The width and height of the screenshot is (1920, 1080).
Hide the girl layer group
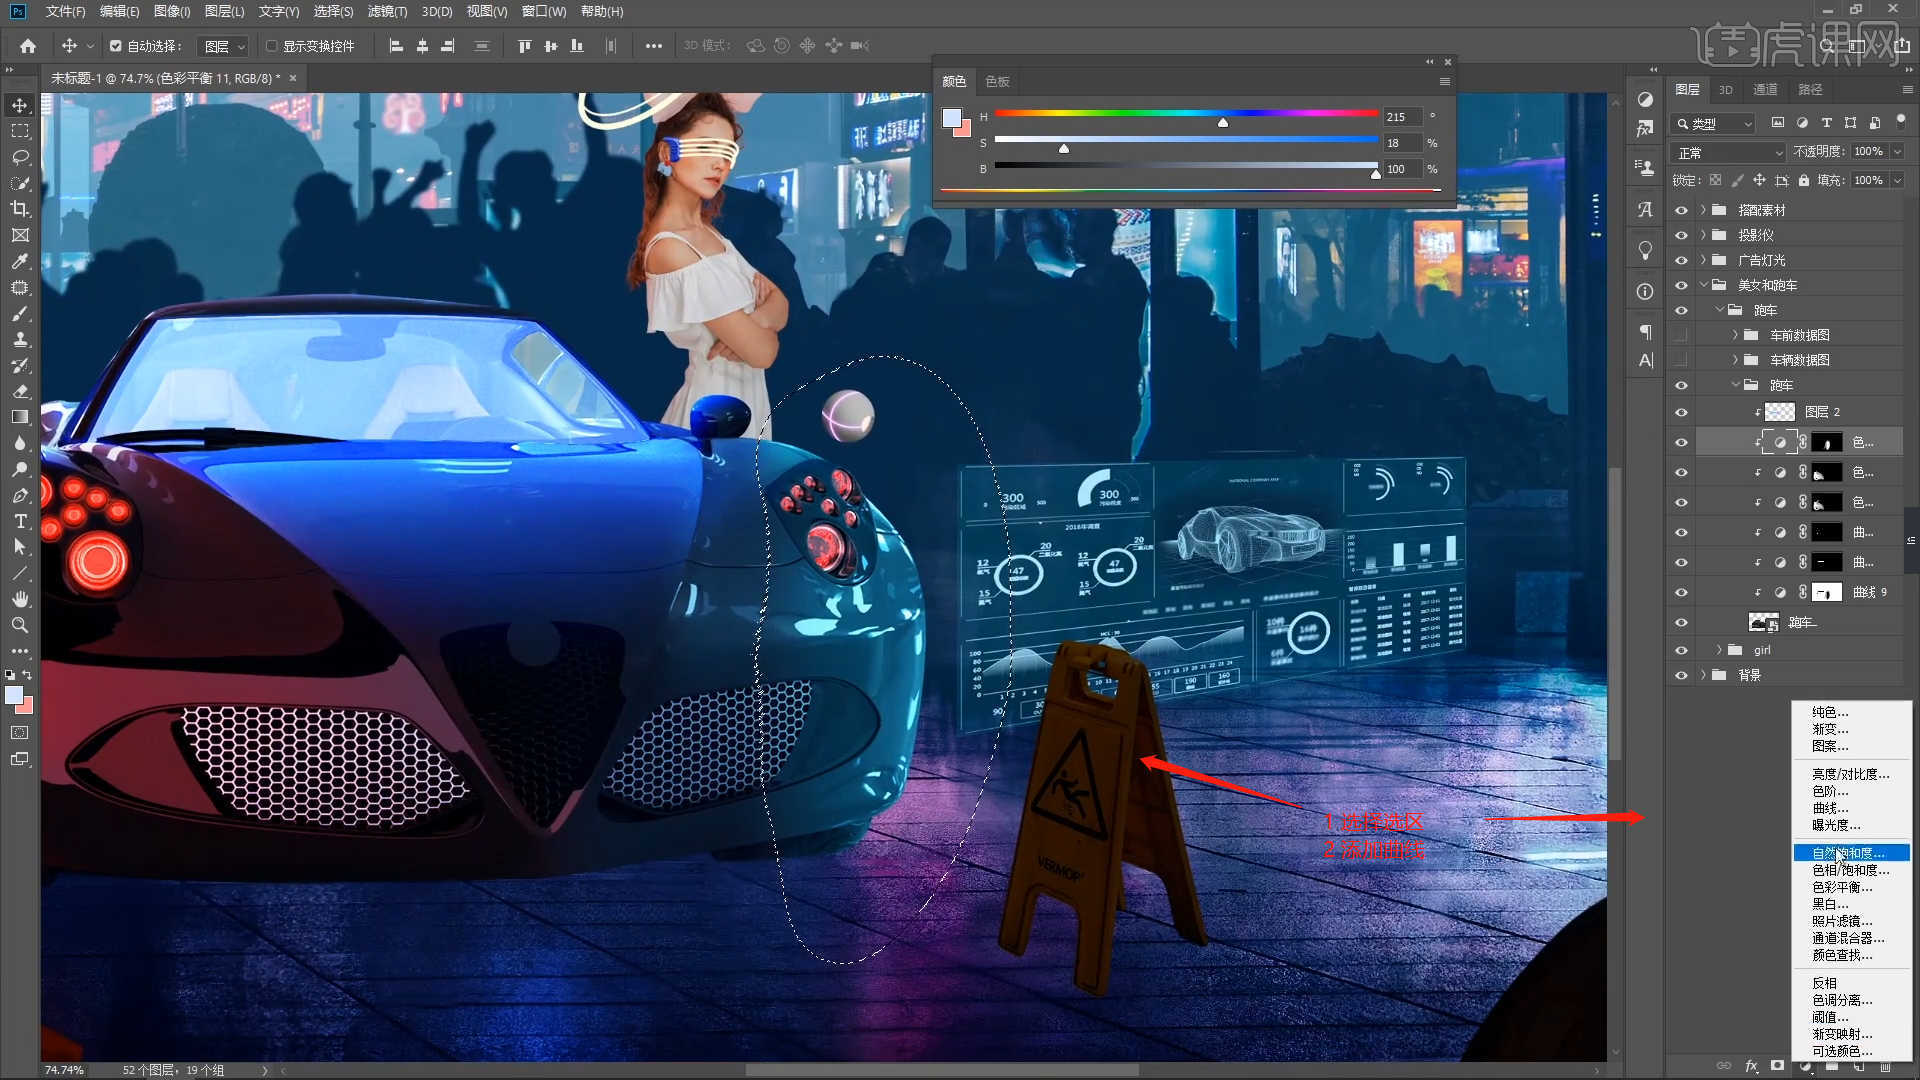tap(1681, 650)
